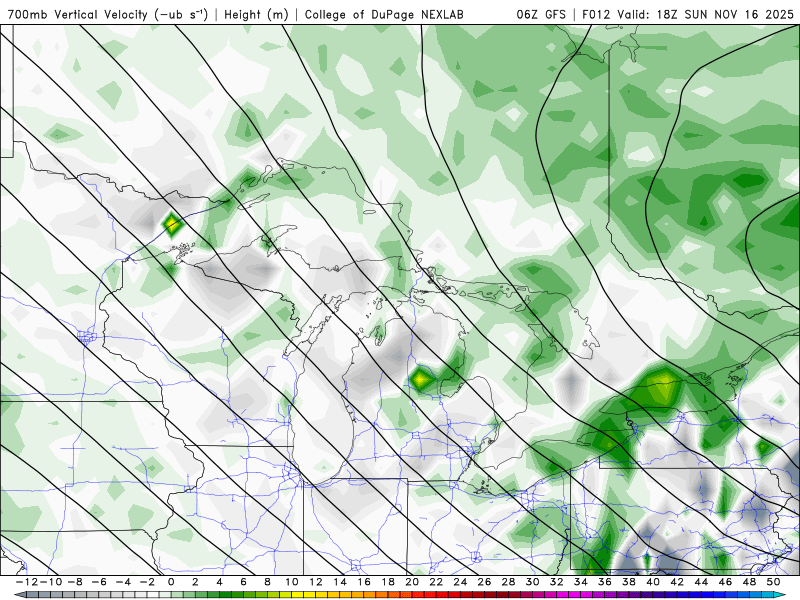Viewport: 800px width, 600px height.
Task: Click the "College of DuPage NEXLAB" text
Action: pyautogui.click(x=384, y=14)
